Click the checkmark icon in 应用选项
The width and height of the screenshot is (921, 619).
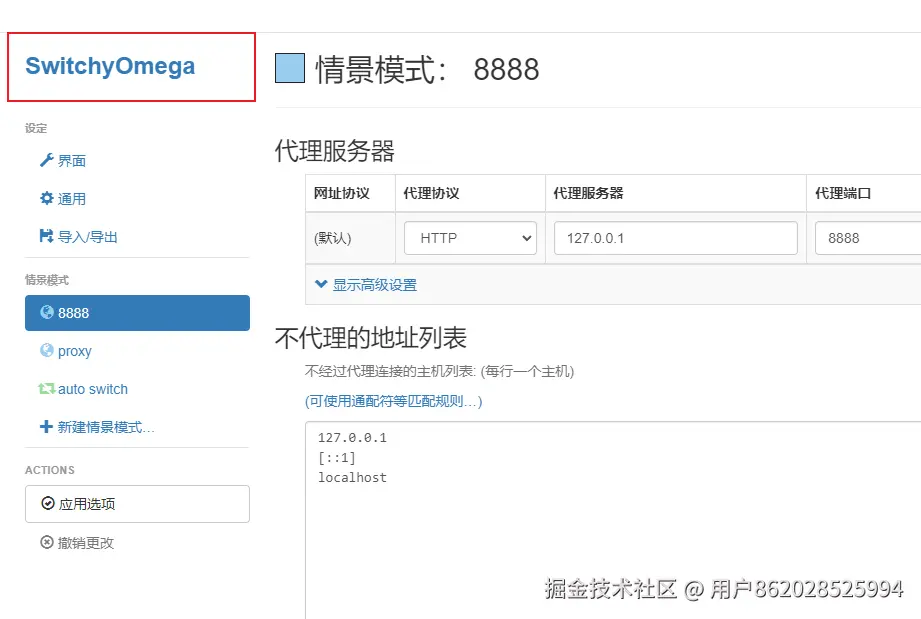pos(48,503)
